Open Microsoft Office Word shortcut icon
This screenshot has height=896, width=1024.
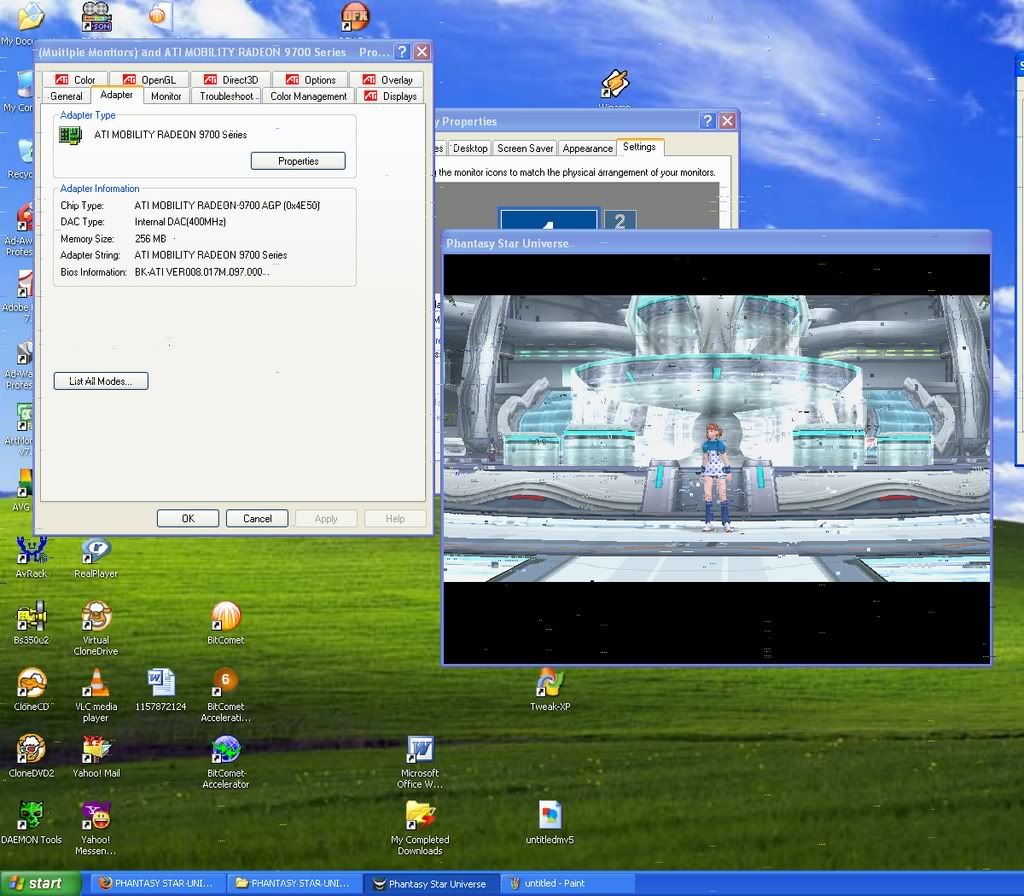click(420, 761)
